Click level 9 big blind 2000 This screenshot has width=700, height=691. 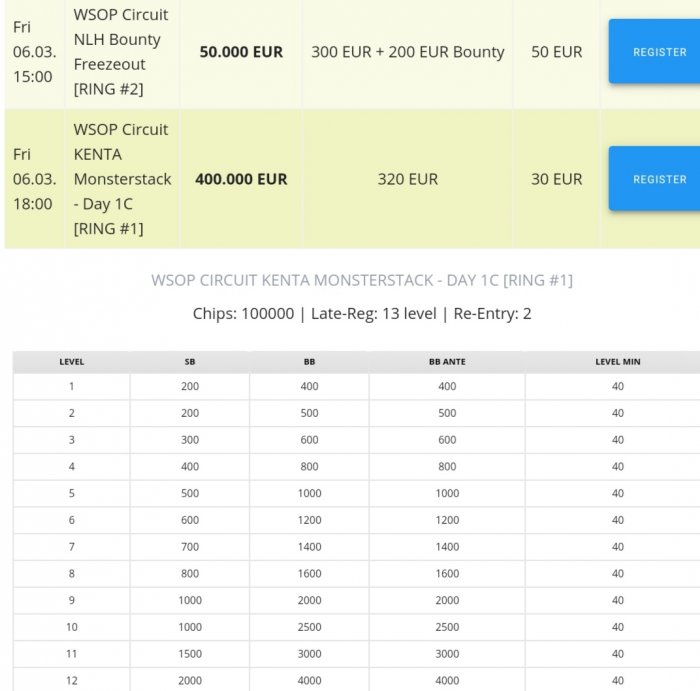click(309, 601)
